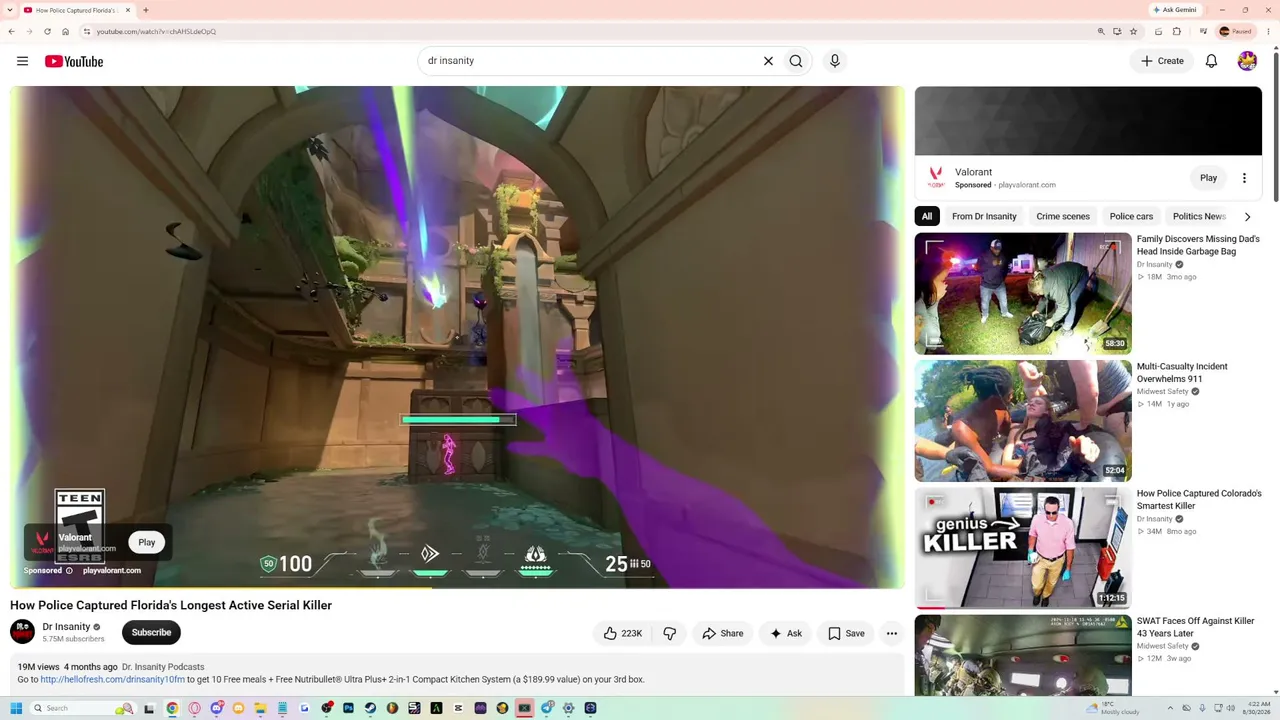Subscribe to Dr Insanity
1280x720 pixels.
pyautogui.click(x=151, y=632)
